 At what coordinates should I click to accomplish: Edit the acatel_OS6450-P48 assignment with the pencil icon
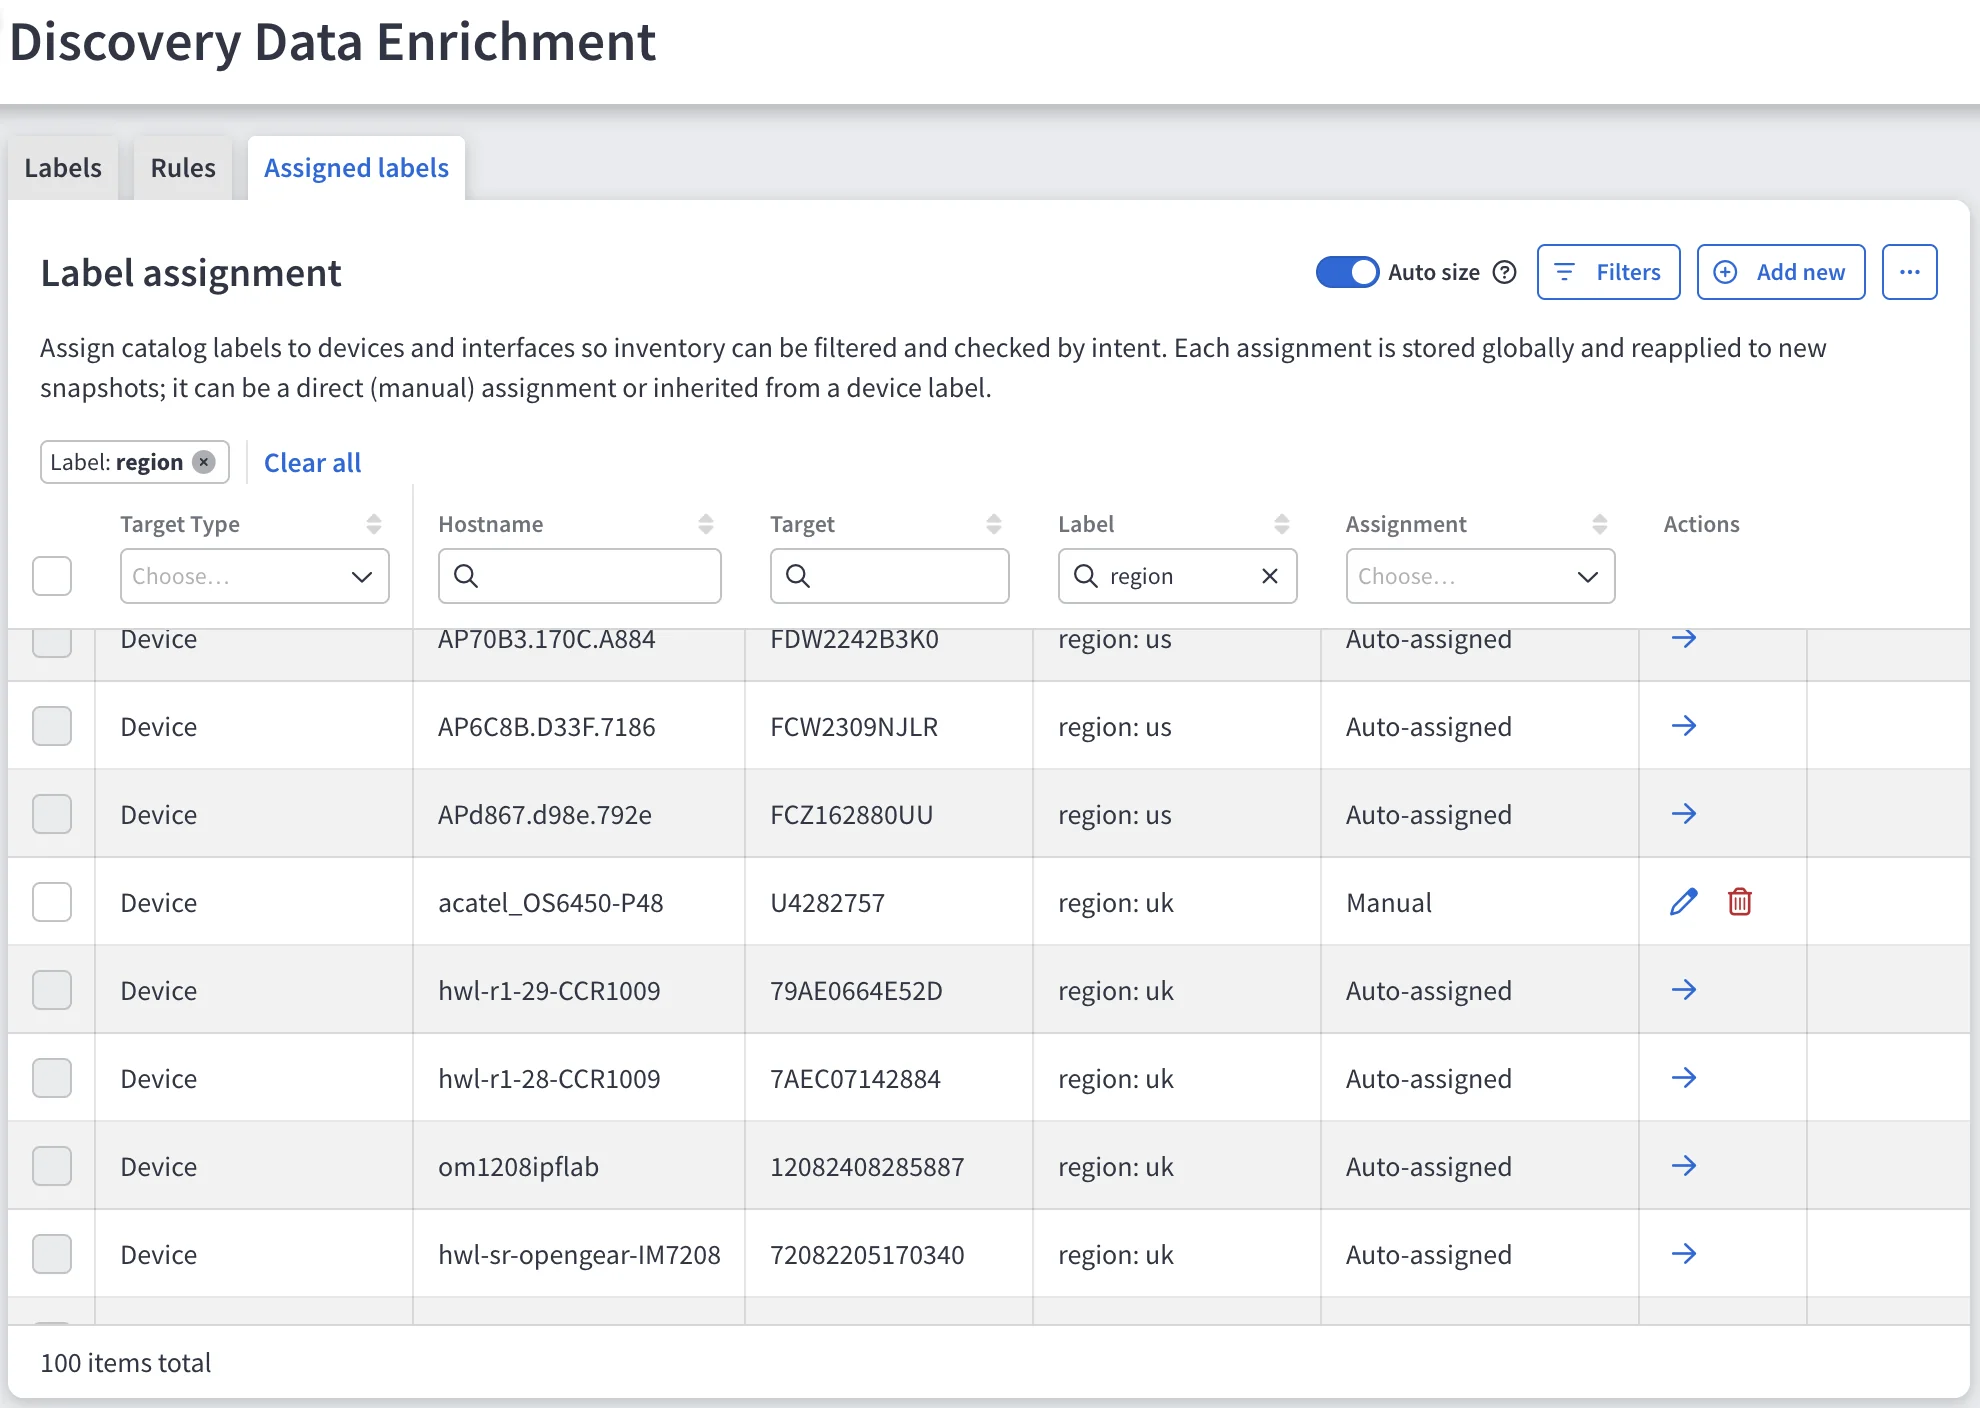(1684, 902)
